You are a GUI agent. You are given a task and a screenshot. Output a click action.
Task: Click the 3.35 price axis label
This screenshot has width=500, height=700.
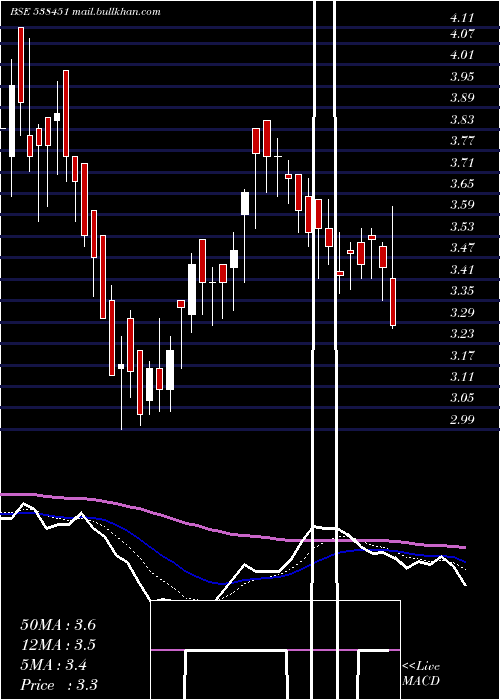pos(462,291)
